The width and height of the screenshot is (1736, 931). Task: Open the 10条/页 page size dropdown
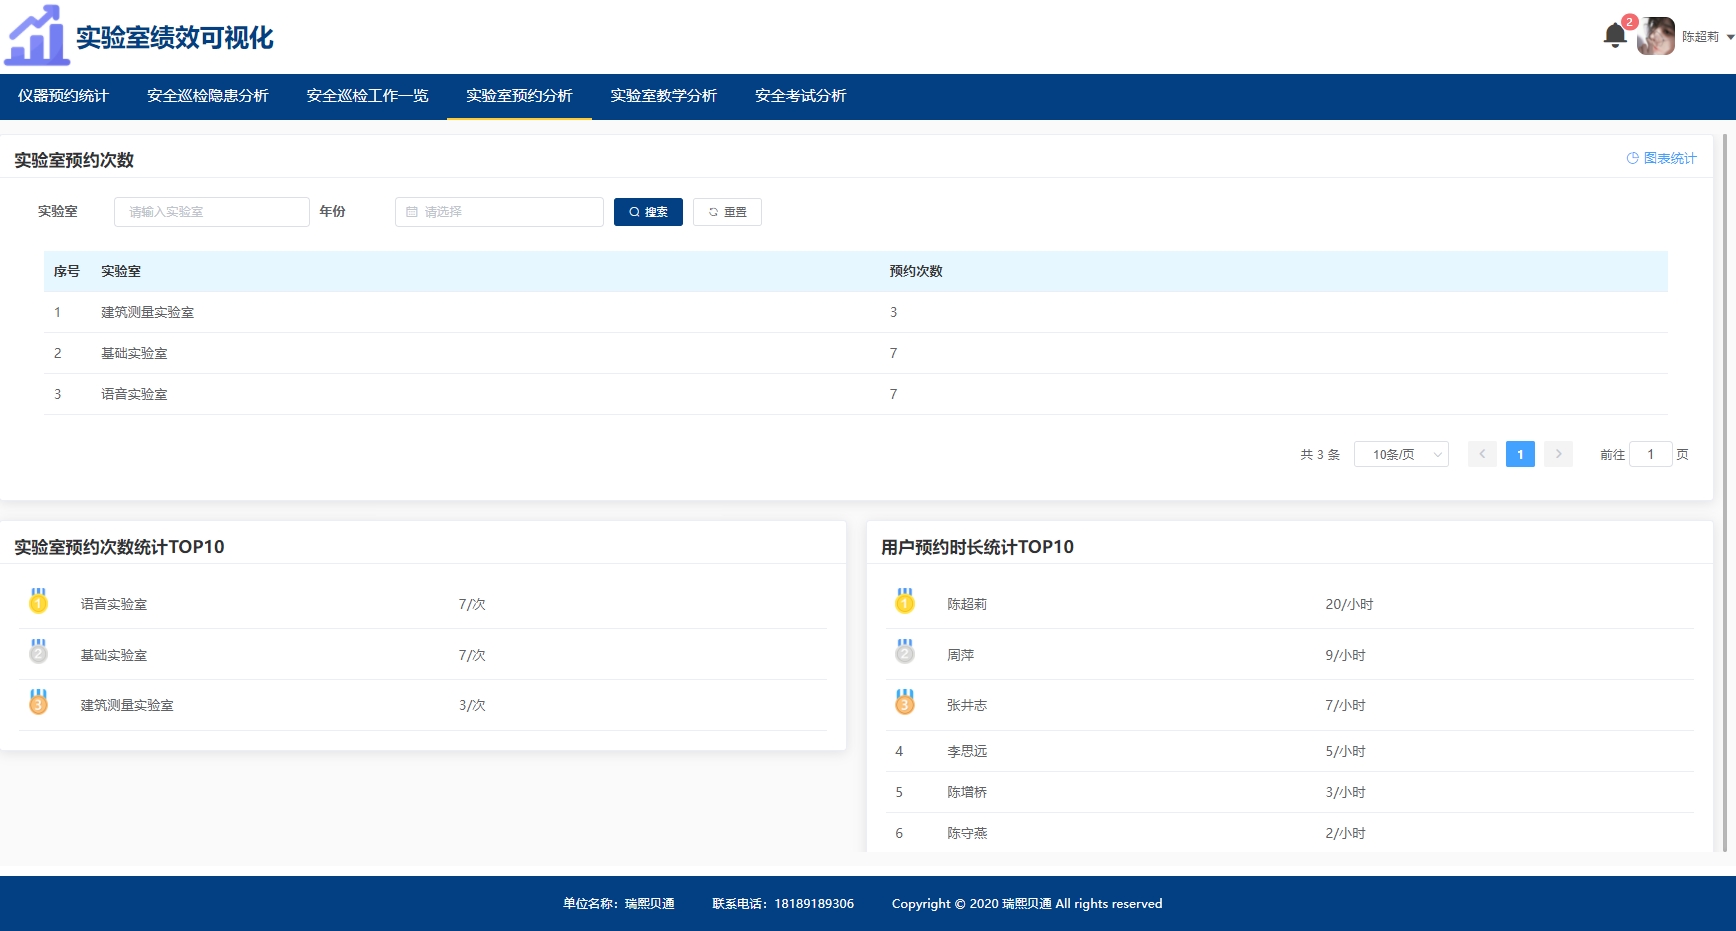tap(1400, 454)
